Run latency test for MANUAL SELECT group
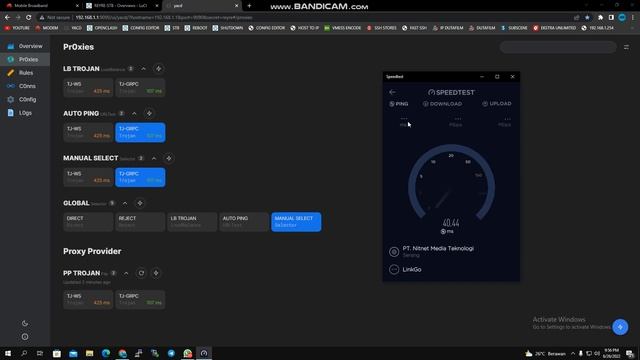Screen dimensions: 640x360 click(x=169, y=158)
